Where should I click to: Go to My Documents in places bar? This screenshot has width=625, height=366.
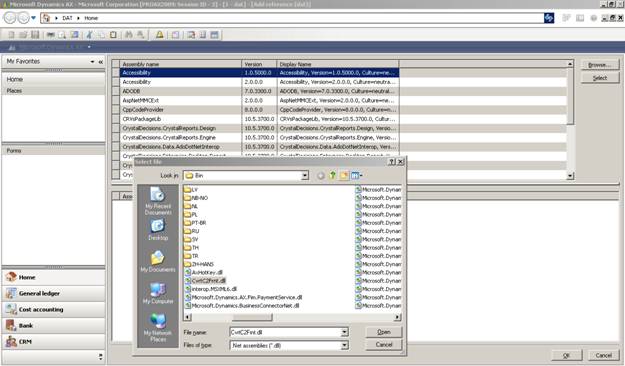tap(158, 262)
